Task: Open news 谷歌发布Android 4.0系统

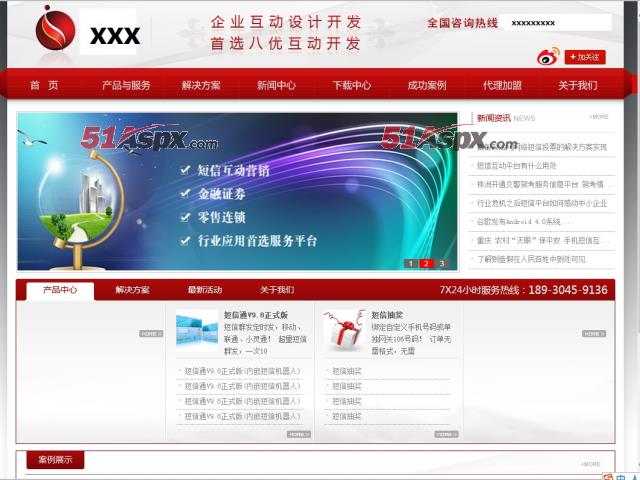Action: tap(525, 222)
